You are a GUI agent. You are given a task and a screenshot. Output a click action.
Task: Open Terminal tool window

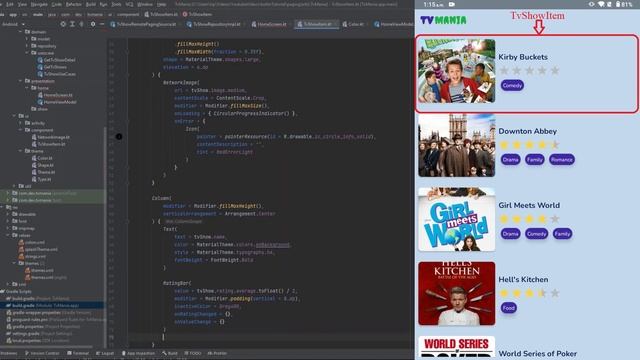coord(78,353)
